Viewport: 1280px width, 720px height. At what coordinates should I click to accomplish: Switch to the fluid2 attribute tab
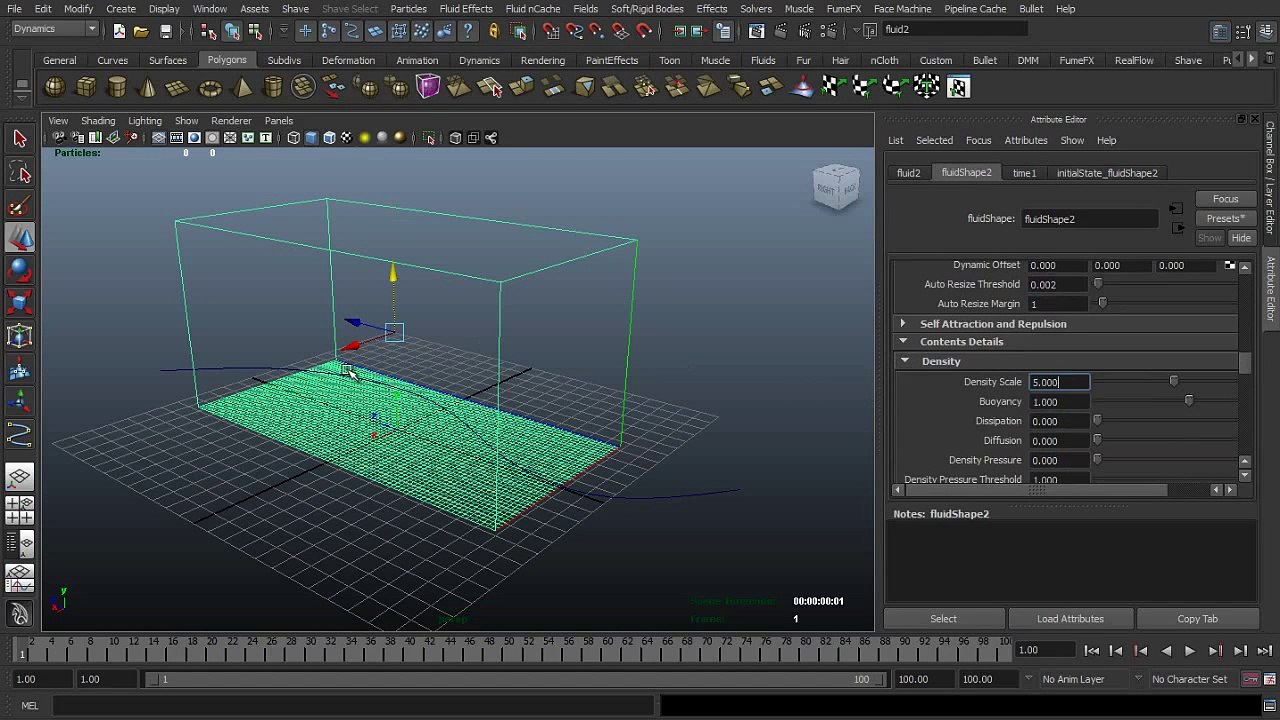point(908,173)
